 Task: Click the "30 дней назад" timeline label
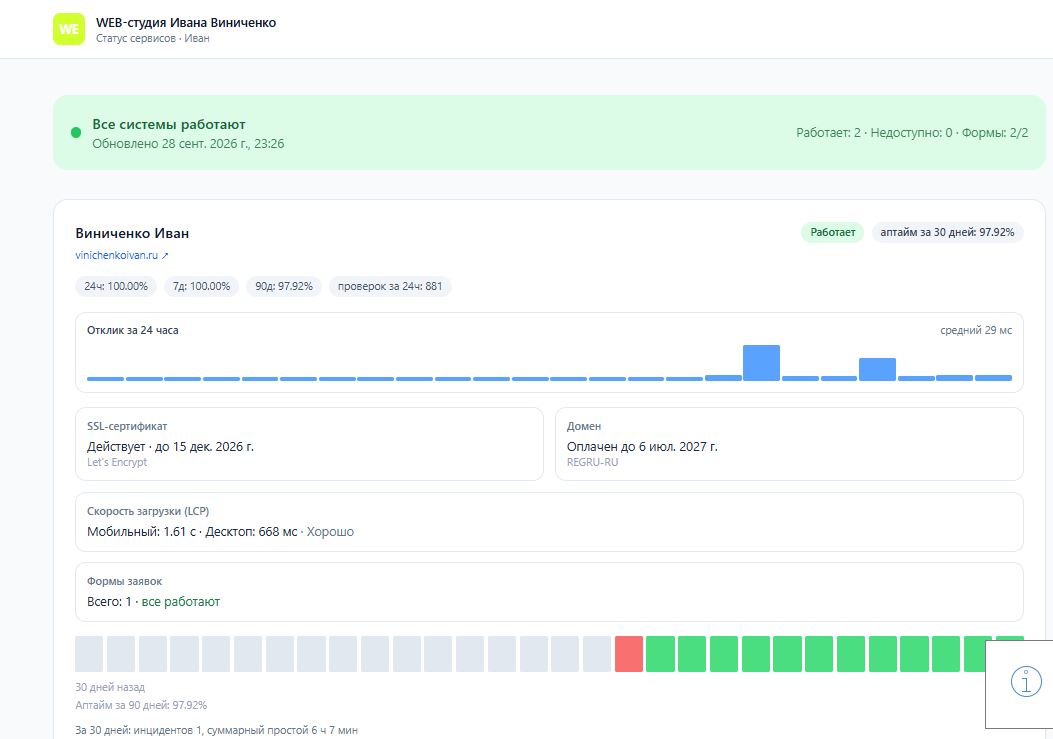[110, 687]
